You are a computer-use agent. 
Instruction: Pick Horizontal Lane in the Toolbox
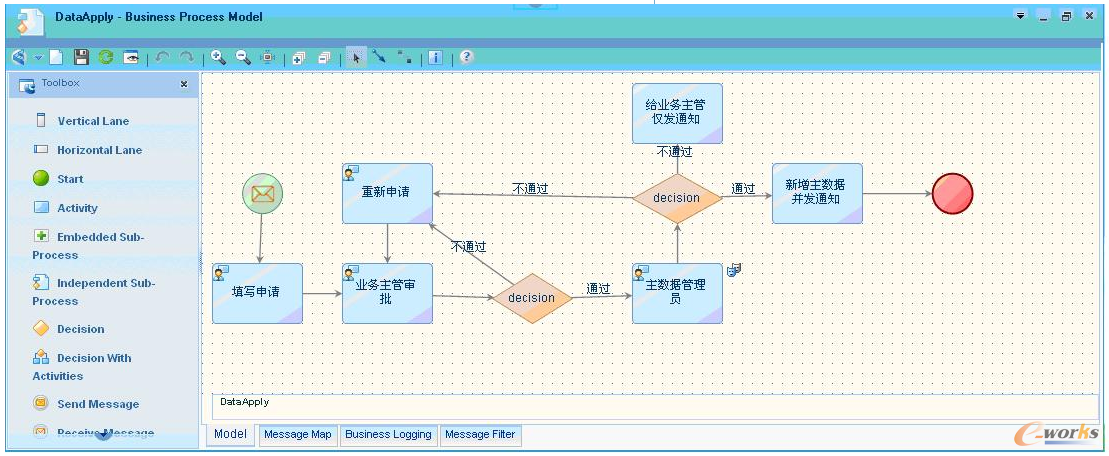point(98,150)
